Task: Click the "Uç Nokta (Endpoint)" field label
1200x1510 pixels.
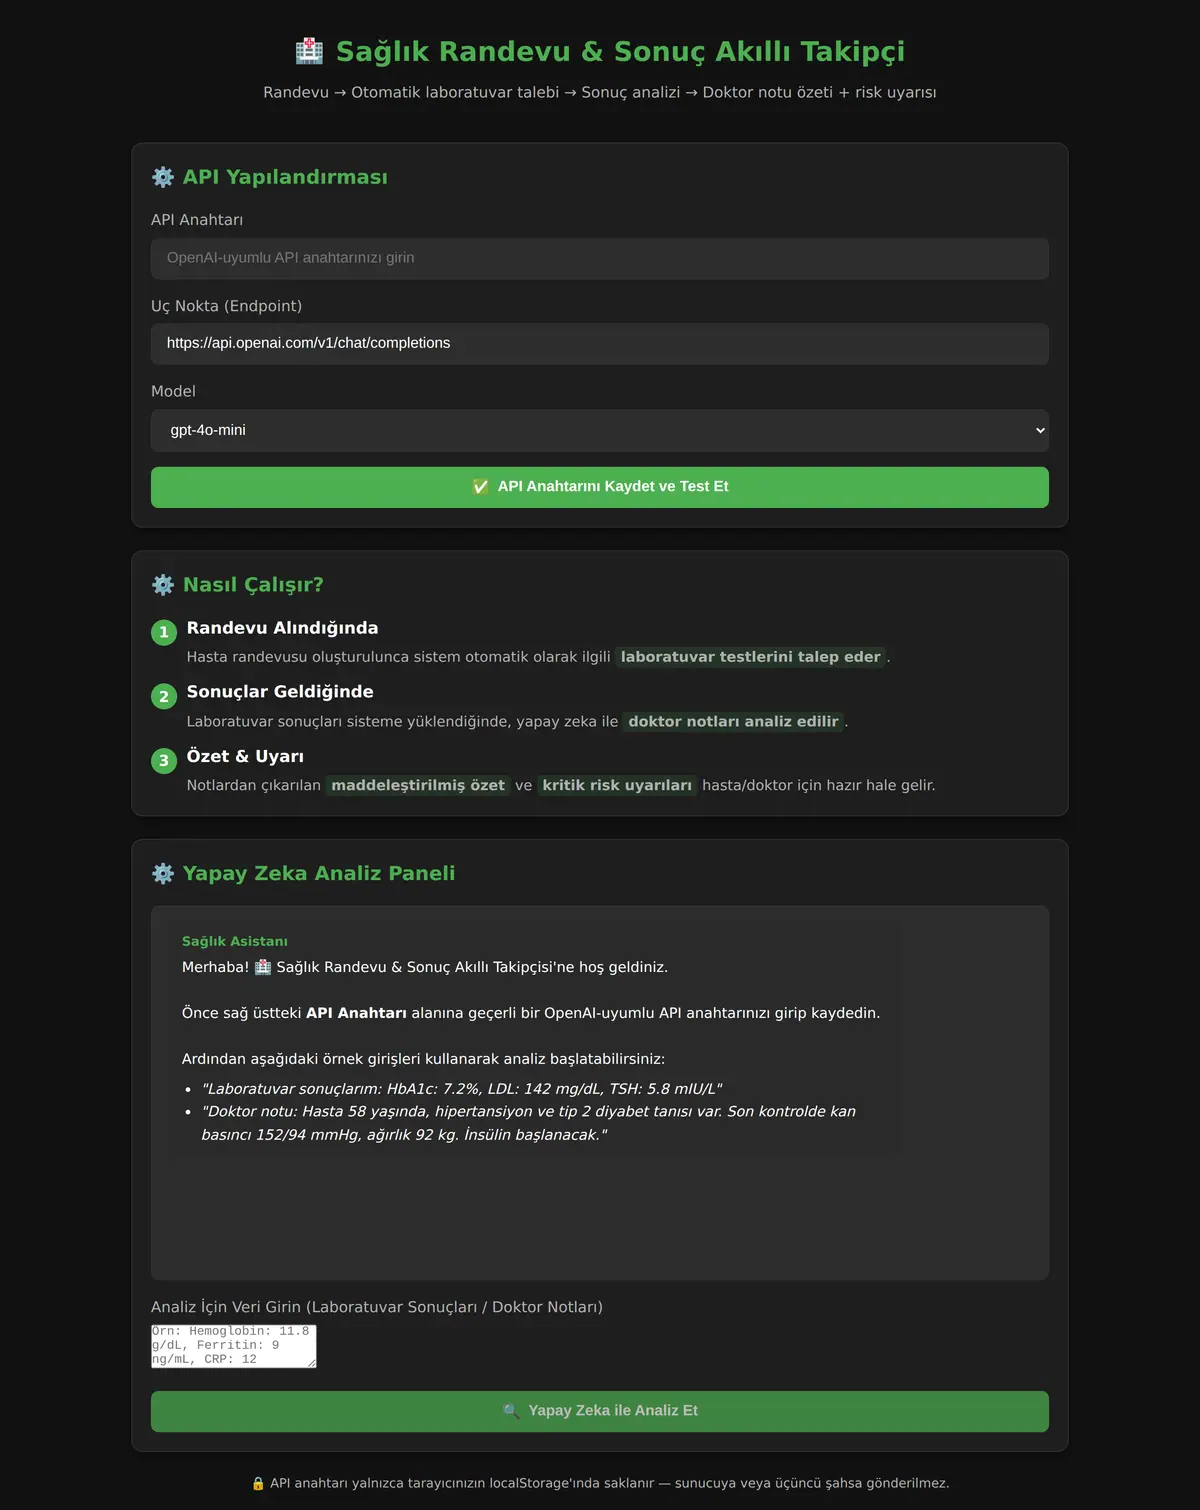Action: pos(226,306)
